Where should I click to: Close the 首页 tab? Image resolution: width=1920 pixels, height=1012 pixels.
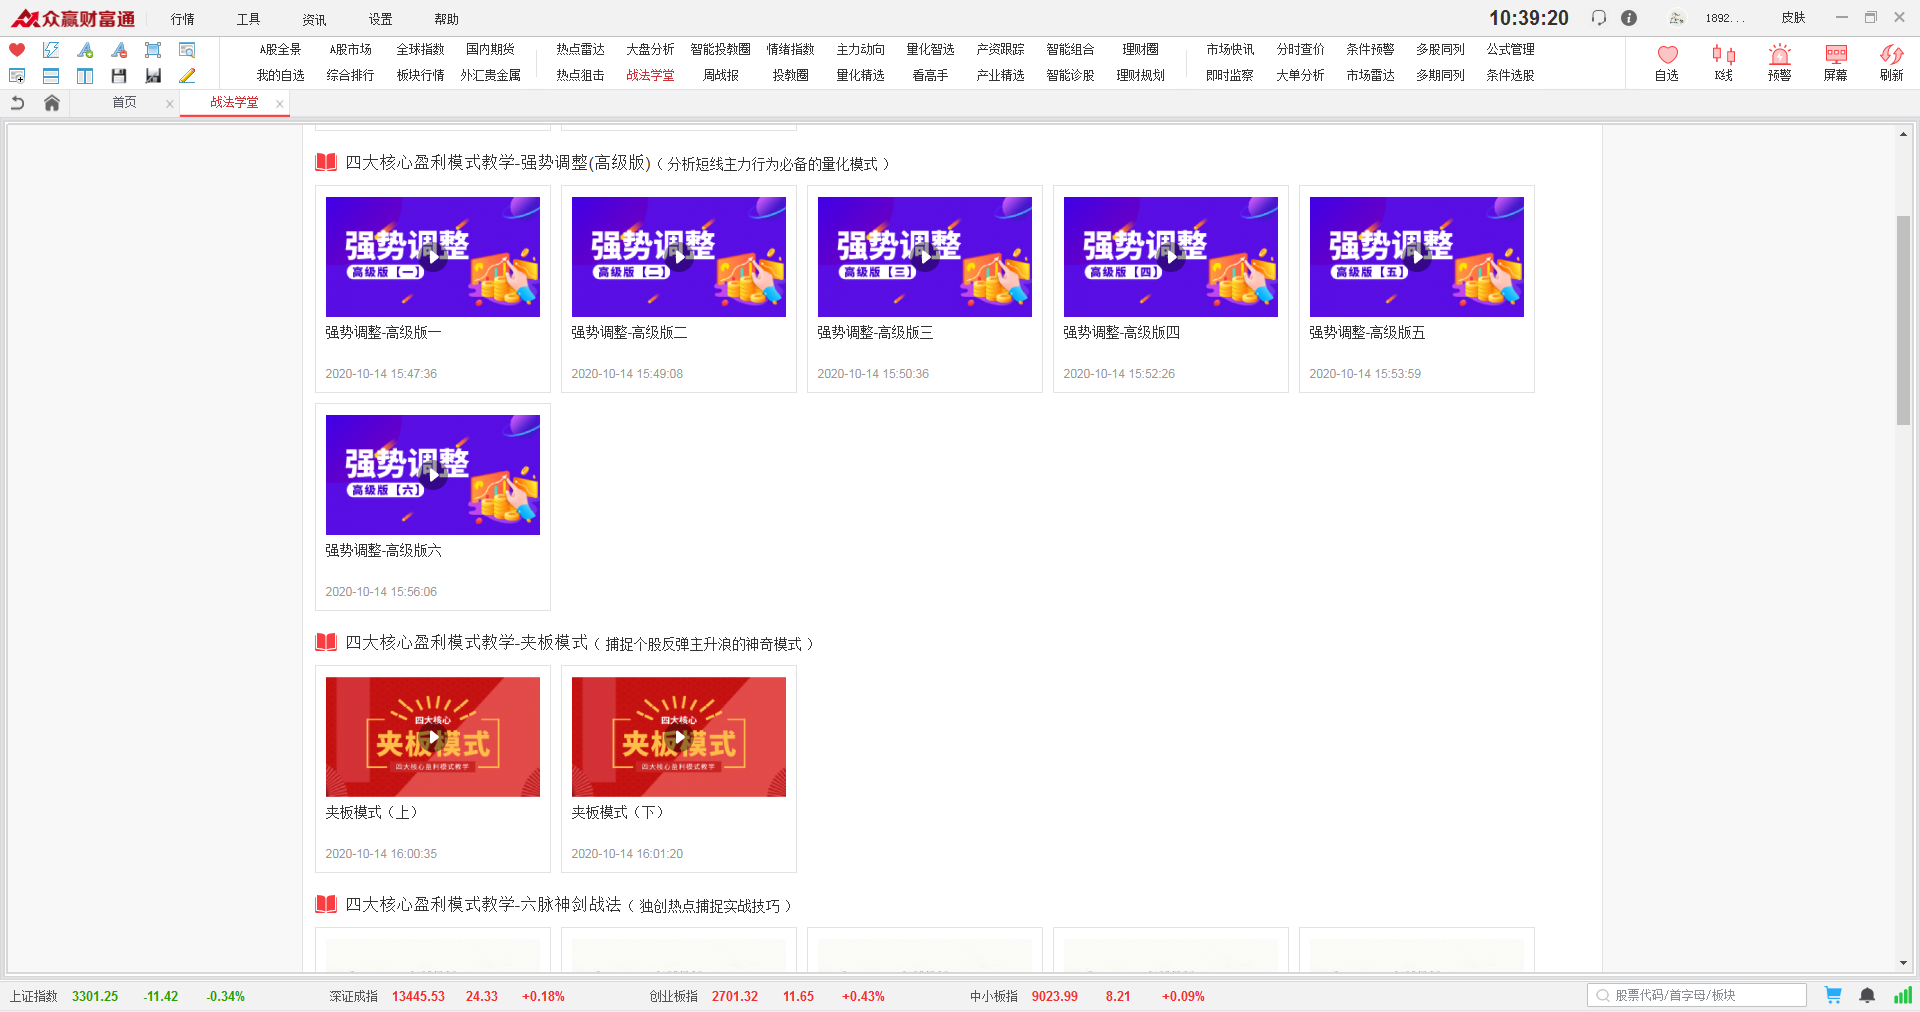pos(170,104)
